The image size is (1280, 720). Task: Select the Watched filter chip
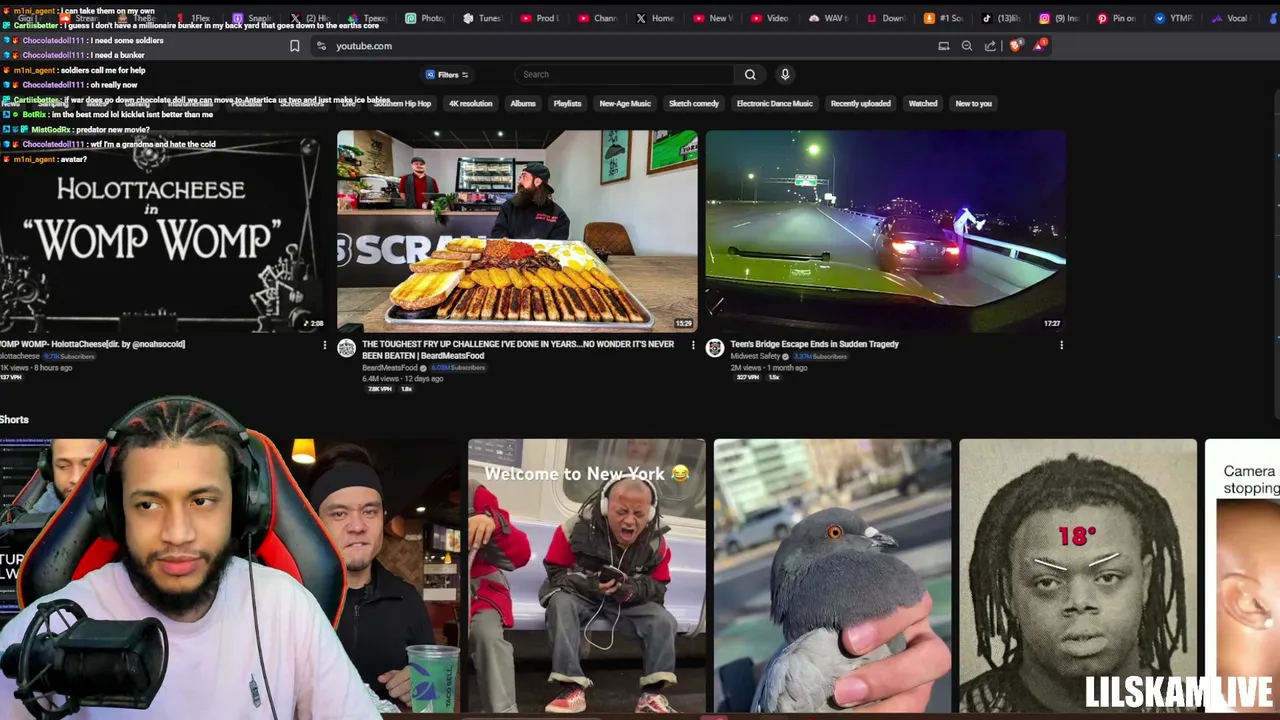[923, 103]
